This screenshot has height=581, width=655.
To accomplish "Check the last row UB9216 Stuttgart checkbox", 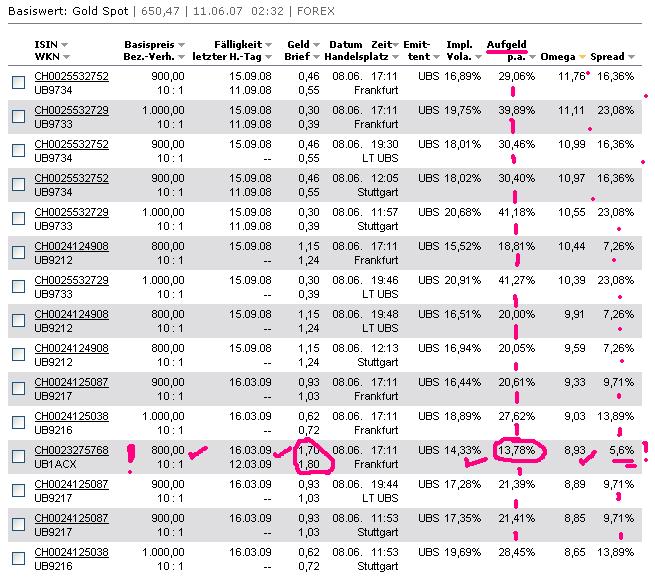I will [x=18, y=559].
